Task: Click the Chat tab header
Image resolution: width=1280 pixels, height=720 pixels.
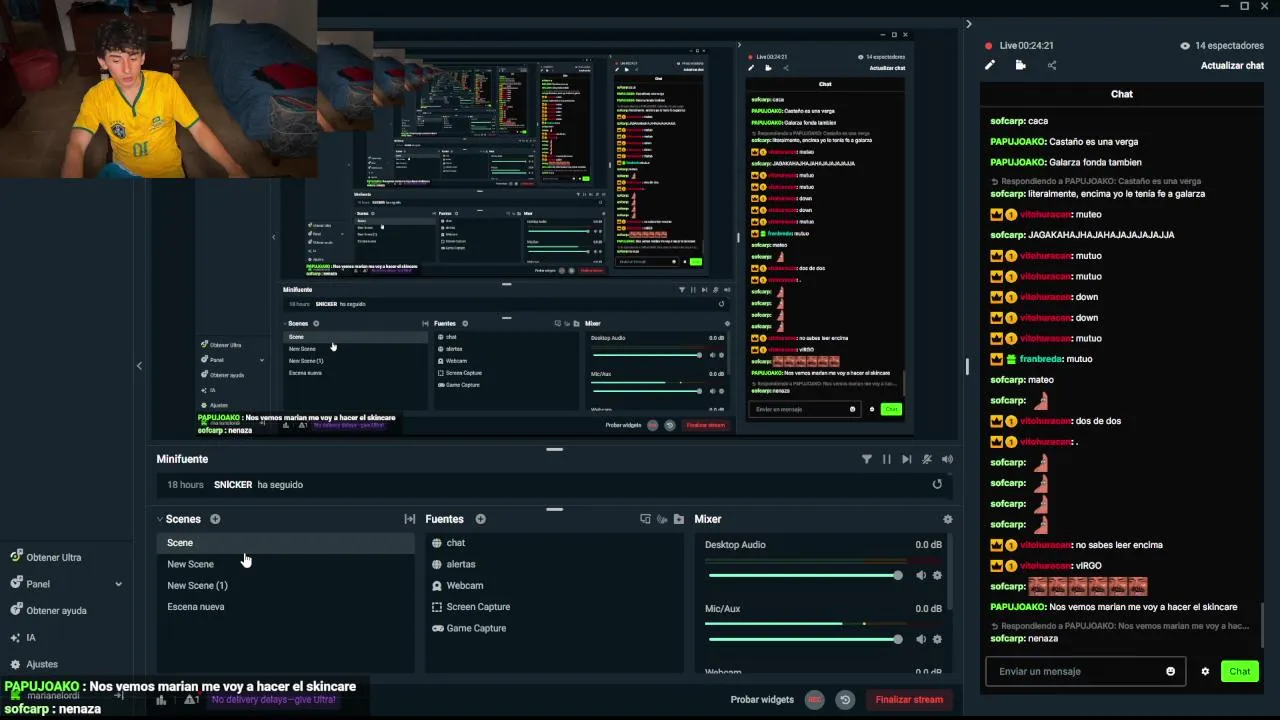Action: point(1121,94)
